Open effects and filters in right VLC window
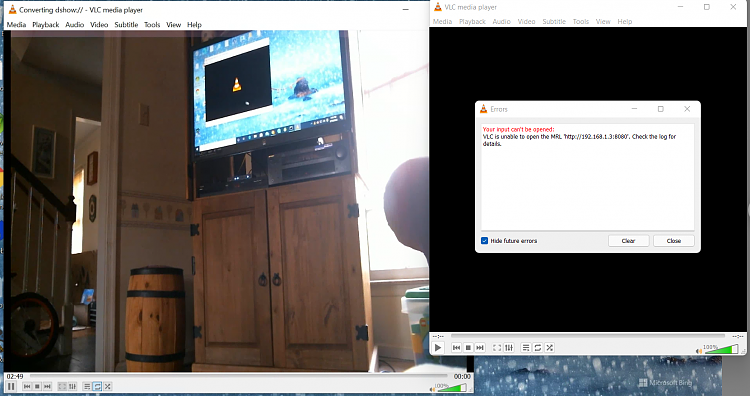 click(509, 348)
